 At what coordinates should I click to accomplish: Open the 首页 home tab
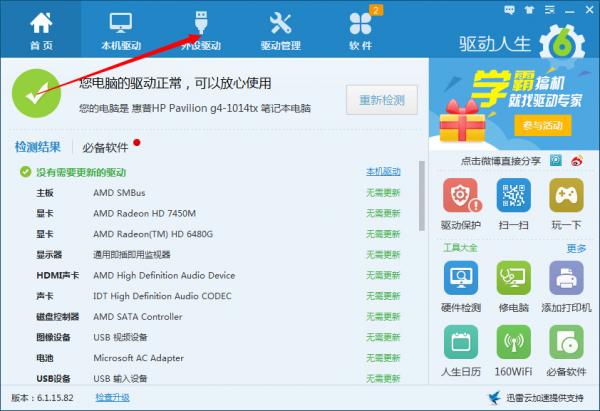coord(41,29)
